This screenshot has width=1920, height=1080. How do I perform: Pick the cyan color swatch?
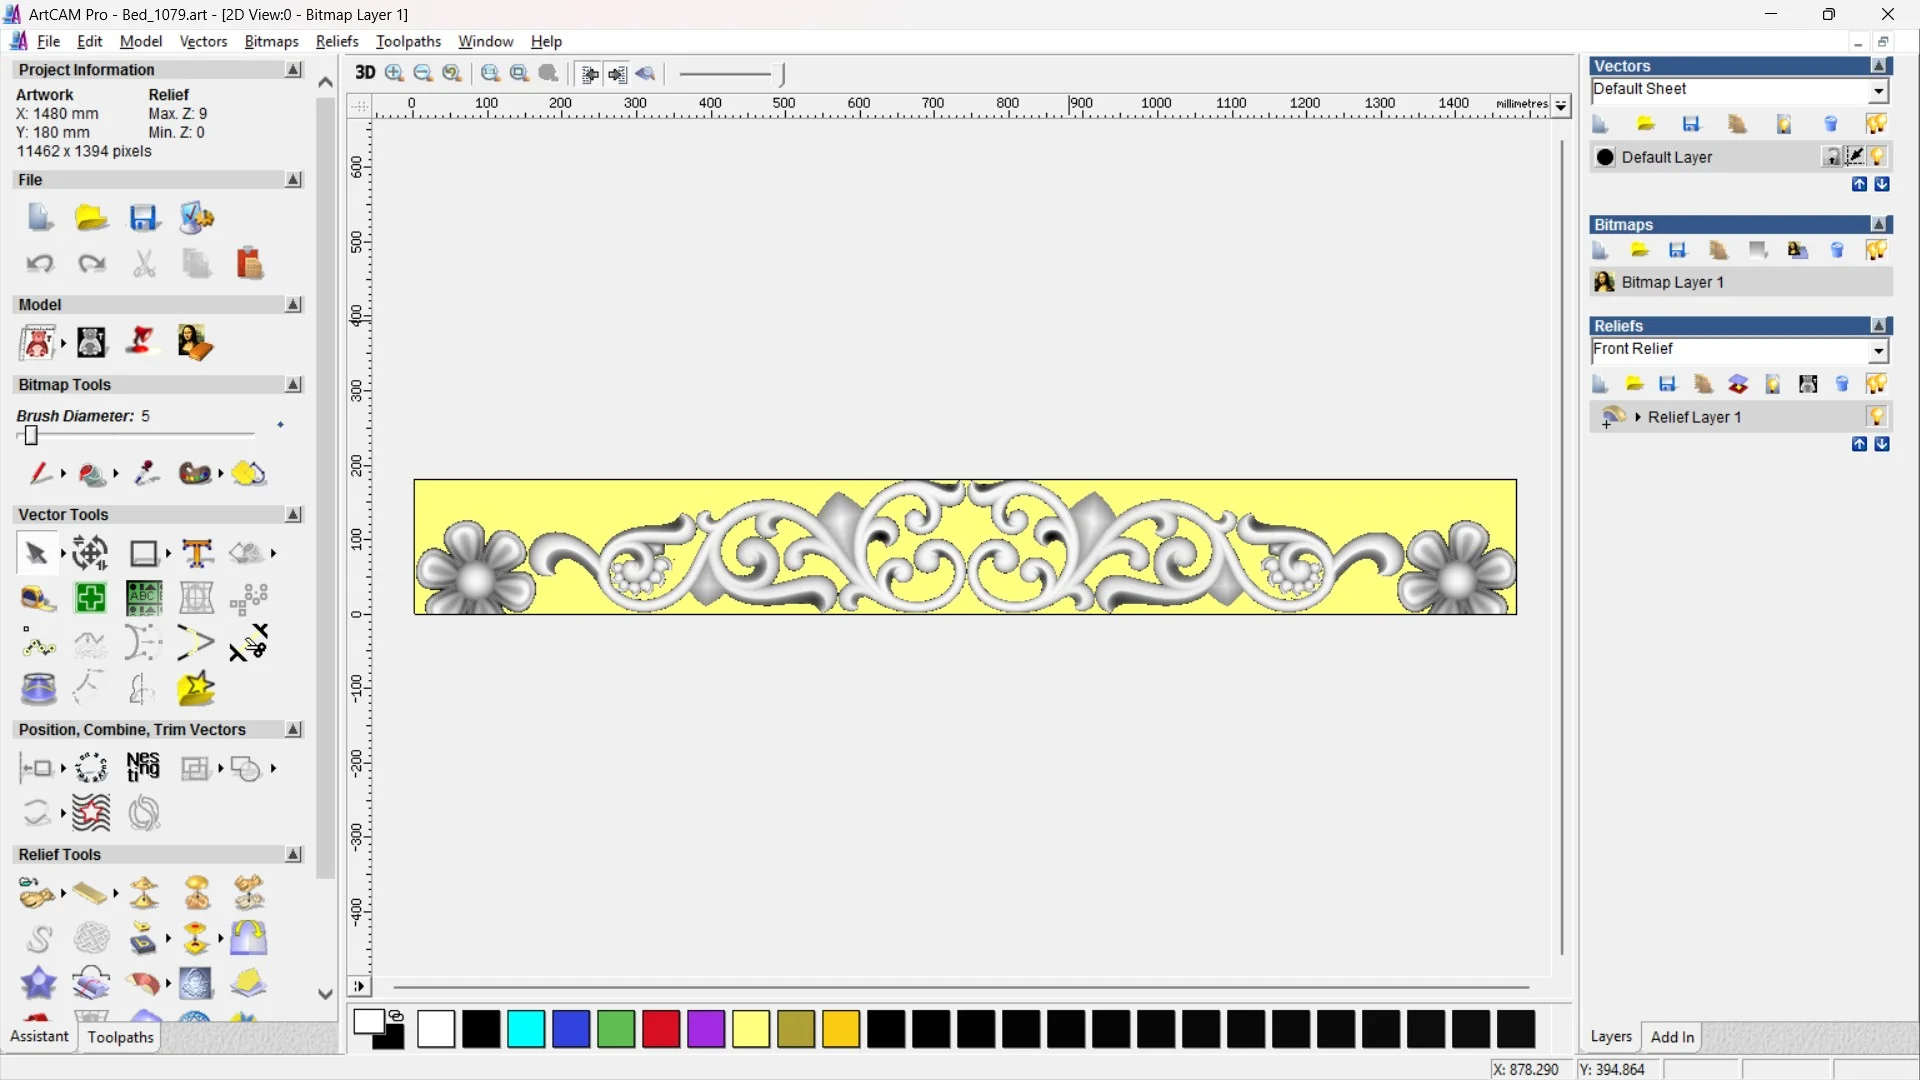pos(526,1029)
